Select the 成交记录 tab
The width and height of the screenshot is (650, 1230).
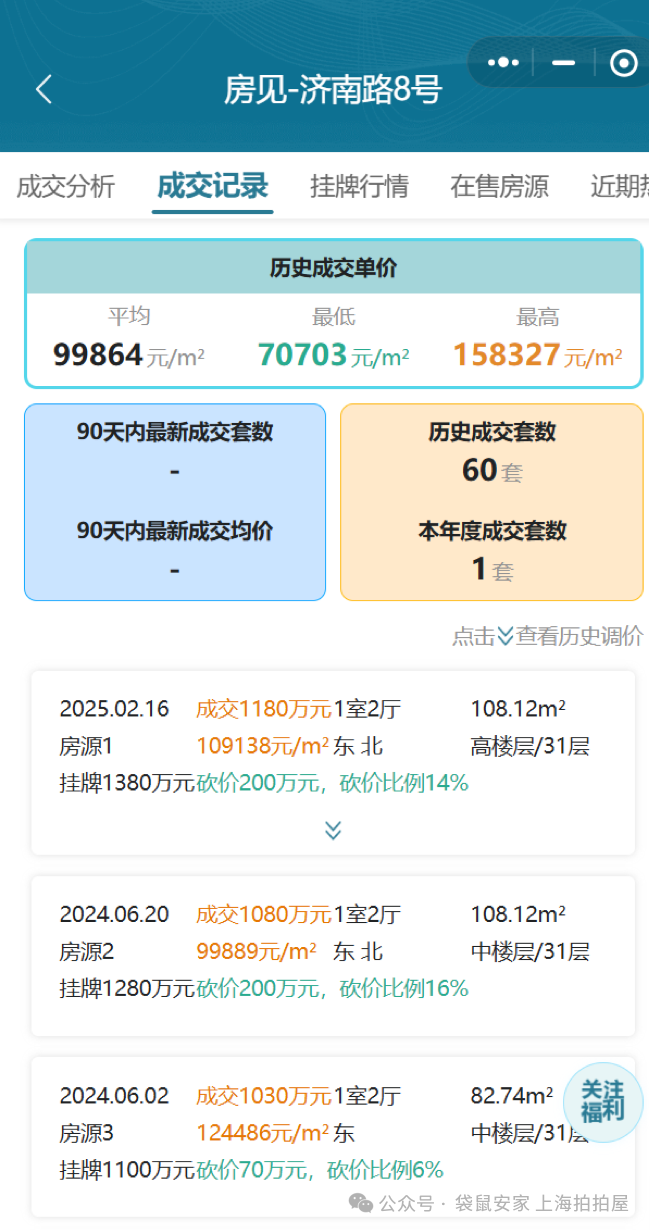click(x=212, y=186)
